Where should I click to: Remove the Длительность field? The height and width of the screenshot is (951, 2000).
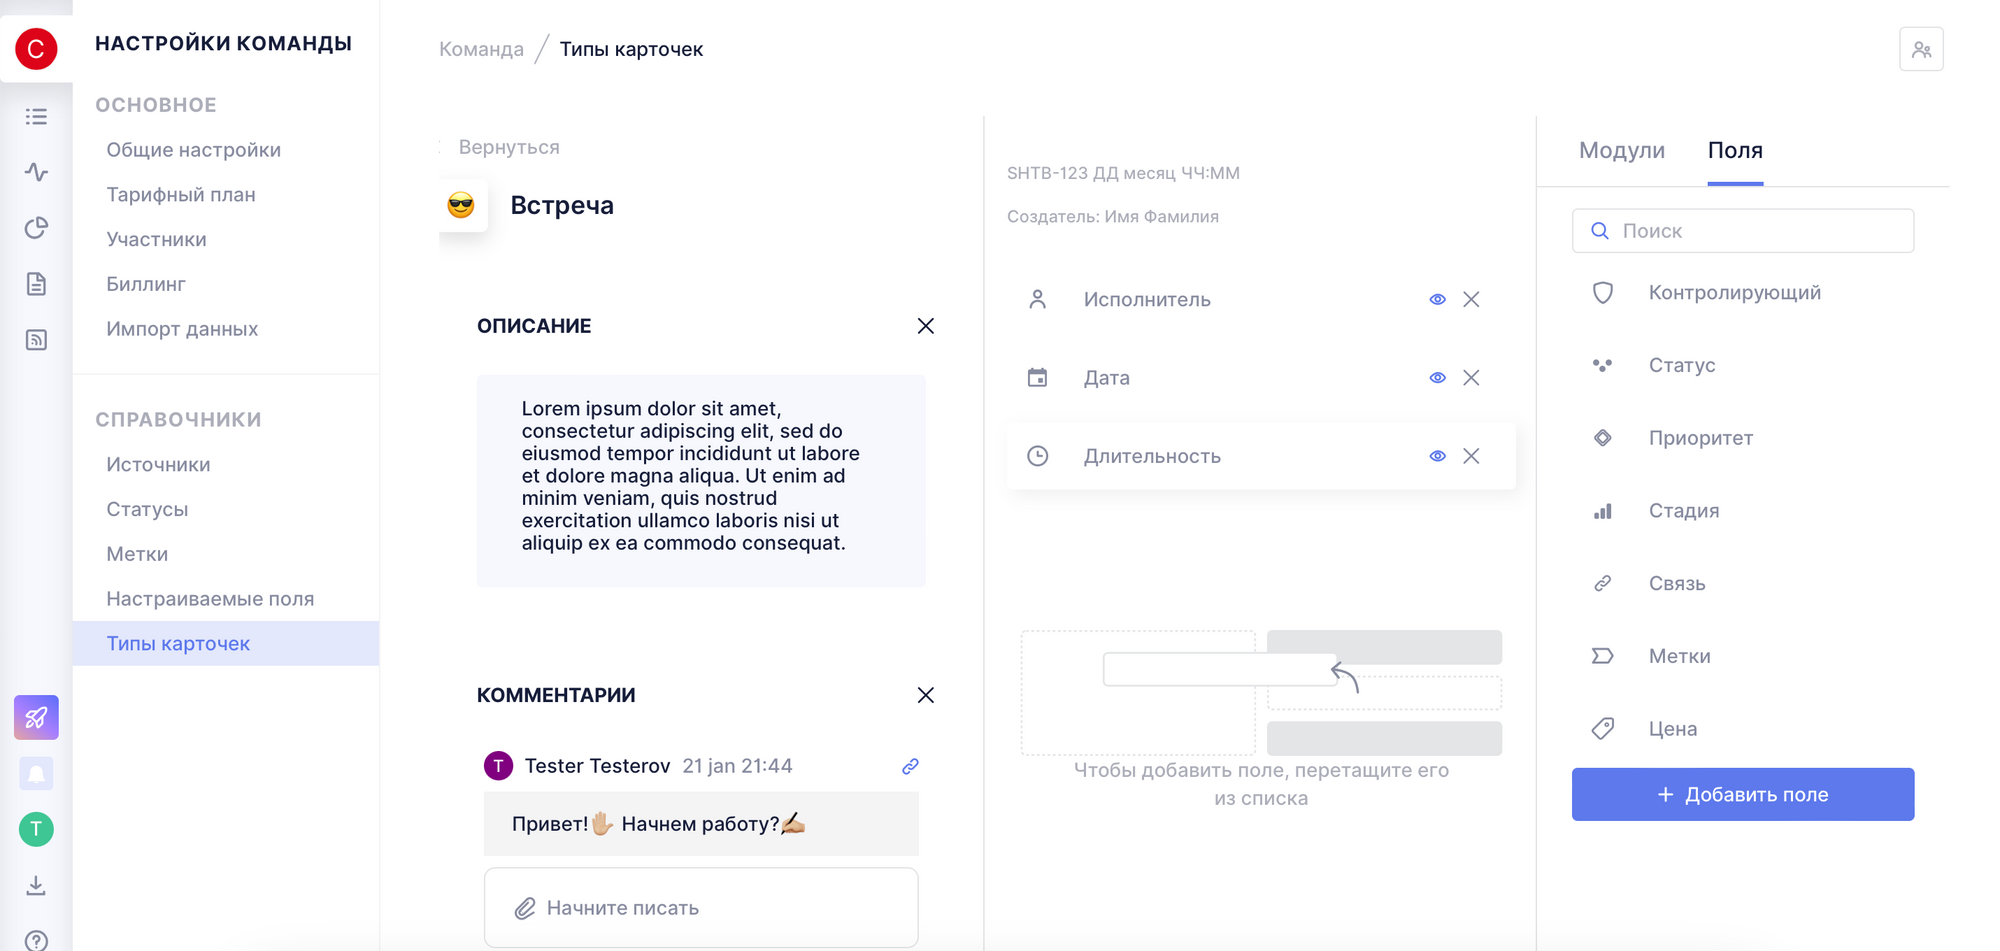pos(1471,456)
